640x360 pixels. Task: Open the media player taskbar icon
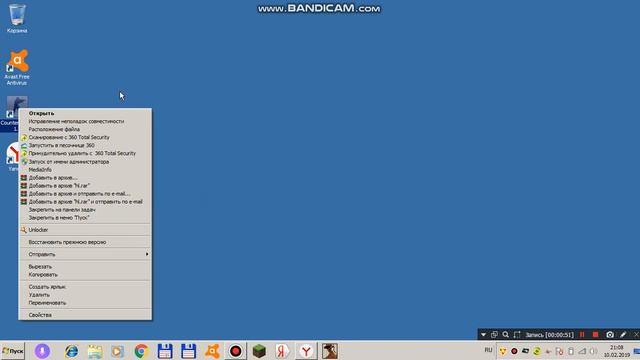118,351
